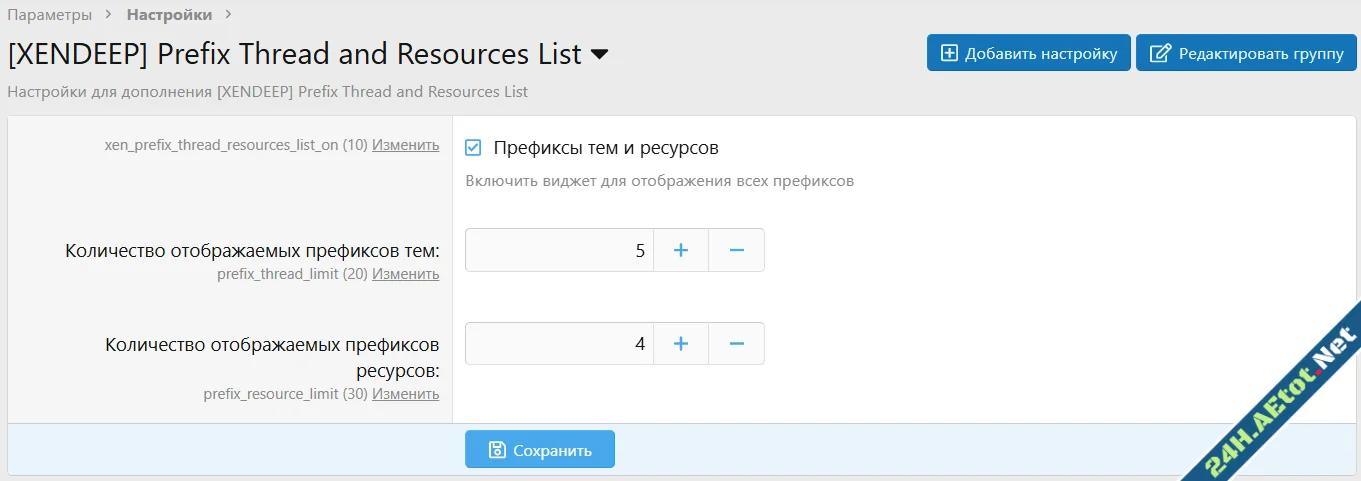
Task: Decrease thread prefixes count with minus
Action: point(737,250)
